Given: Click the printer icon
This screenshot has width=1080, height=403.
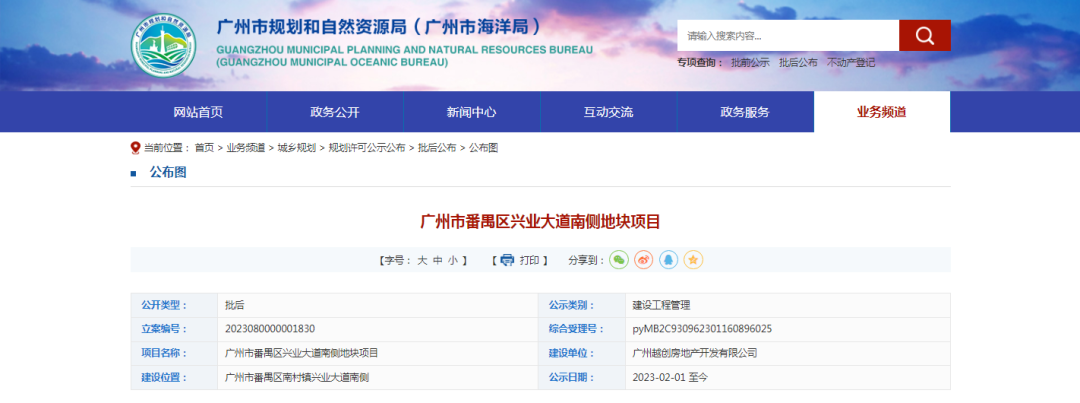Looking at the screenshot, I should click(x=507, y=260).
